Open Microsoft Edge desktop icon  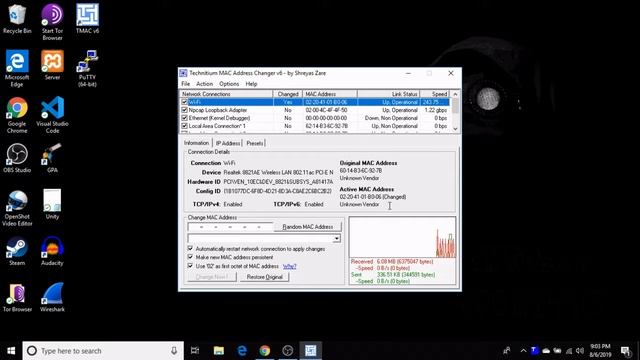pos(17,68)
